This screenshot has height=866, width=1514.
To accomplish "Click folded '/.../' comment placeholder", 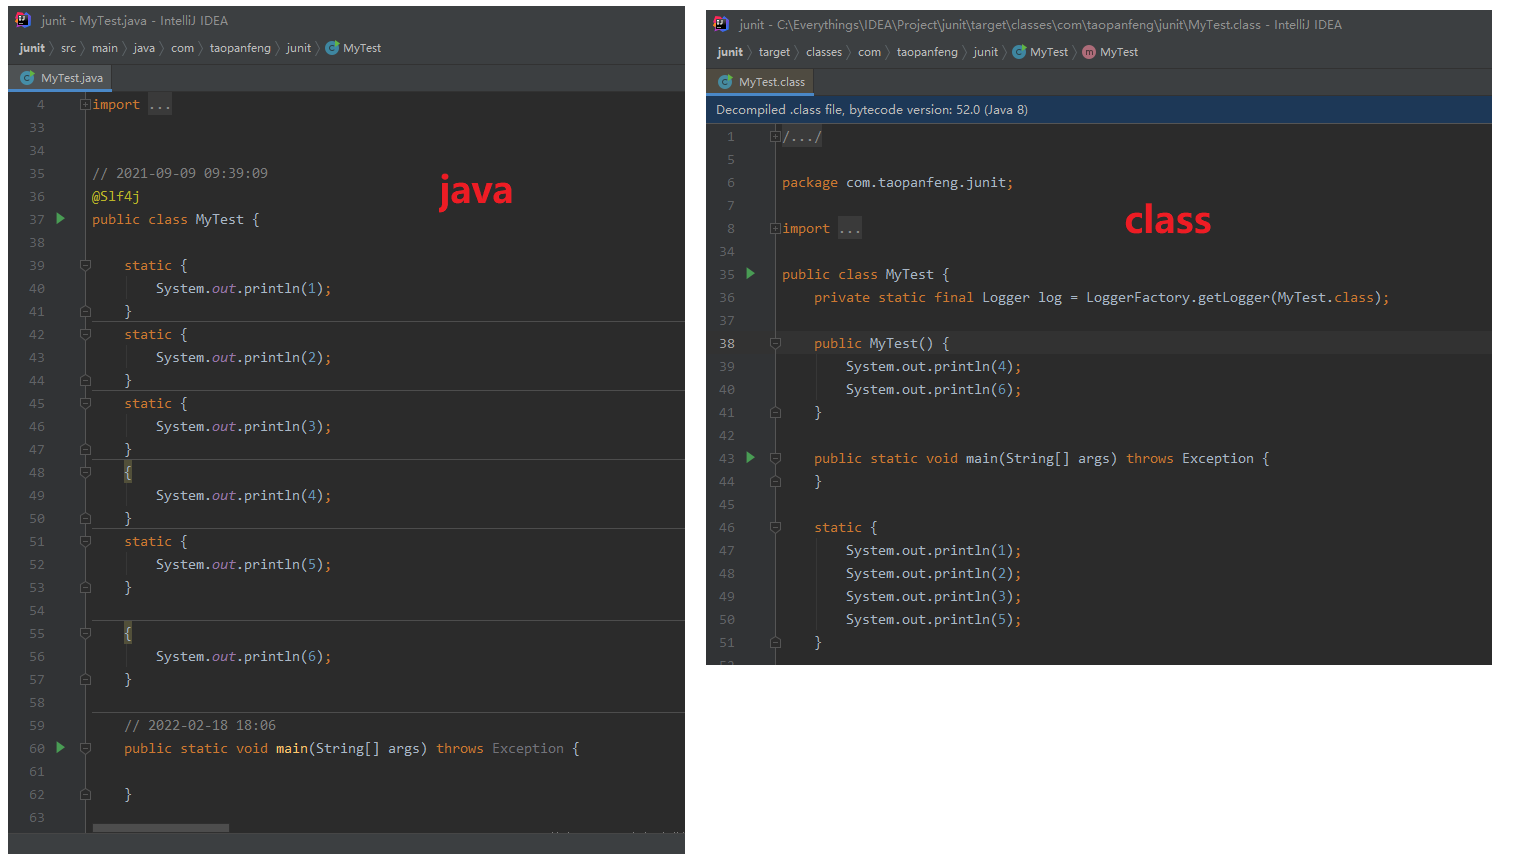I will 802,137.
